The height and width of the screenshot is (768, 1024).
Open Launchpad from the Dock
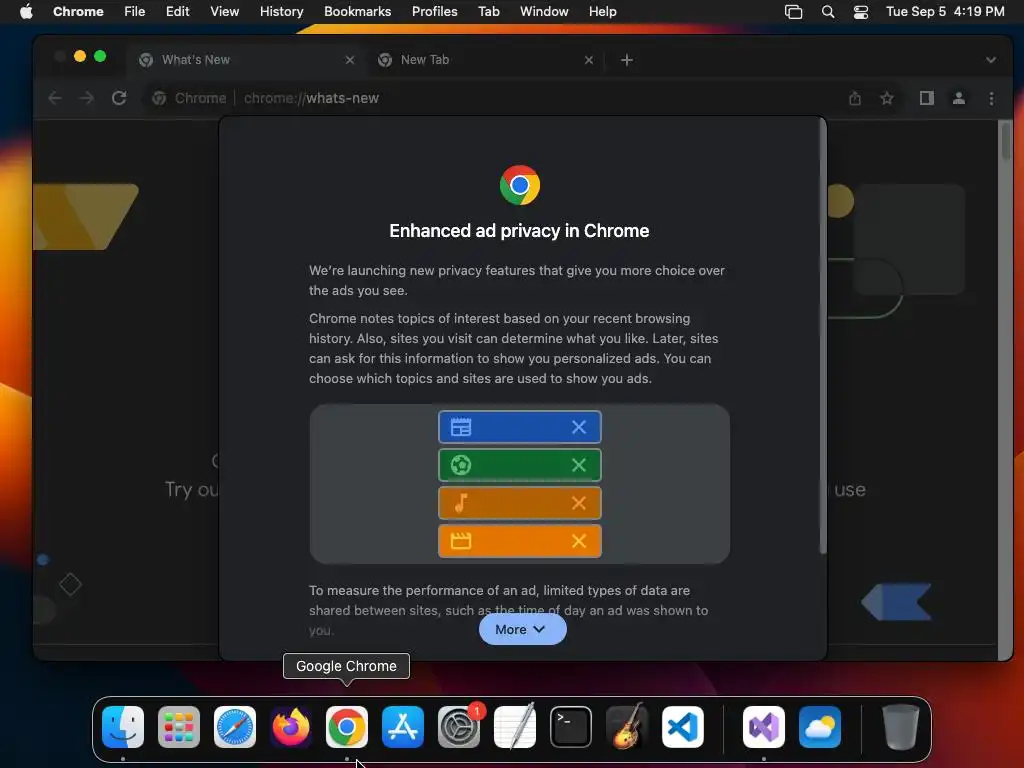[x=179, y=727]
